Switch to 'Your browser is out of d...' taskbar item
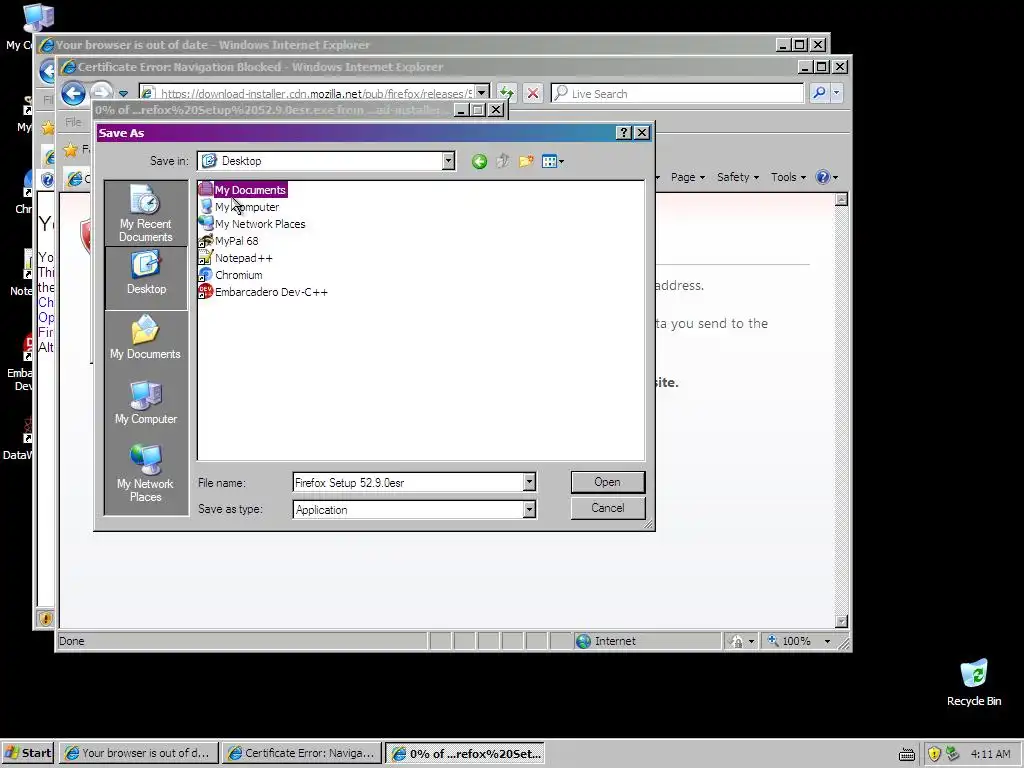The width and height of the screenshot is (1024, 768). point(138,753)
